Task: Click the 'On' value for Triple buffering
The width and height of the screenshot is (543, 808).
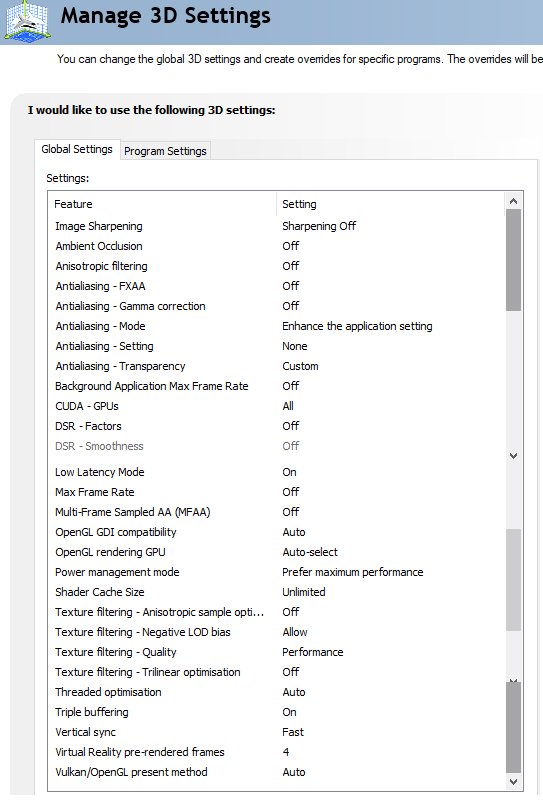Action: (289, 712)
